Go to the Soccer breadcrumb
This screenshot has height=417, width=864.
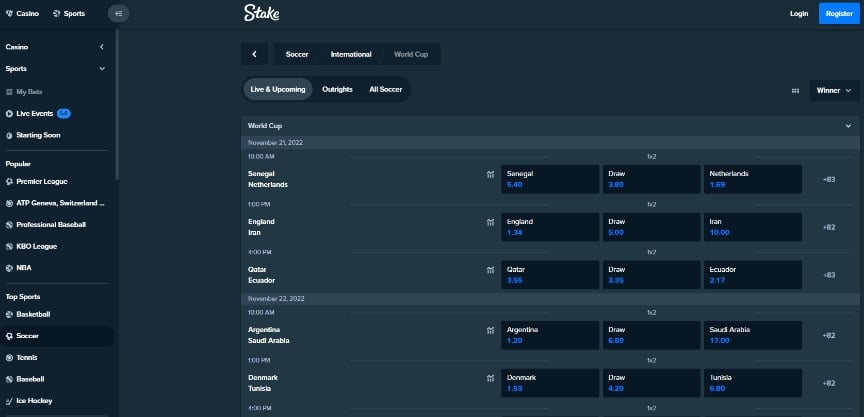(297, 54)
